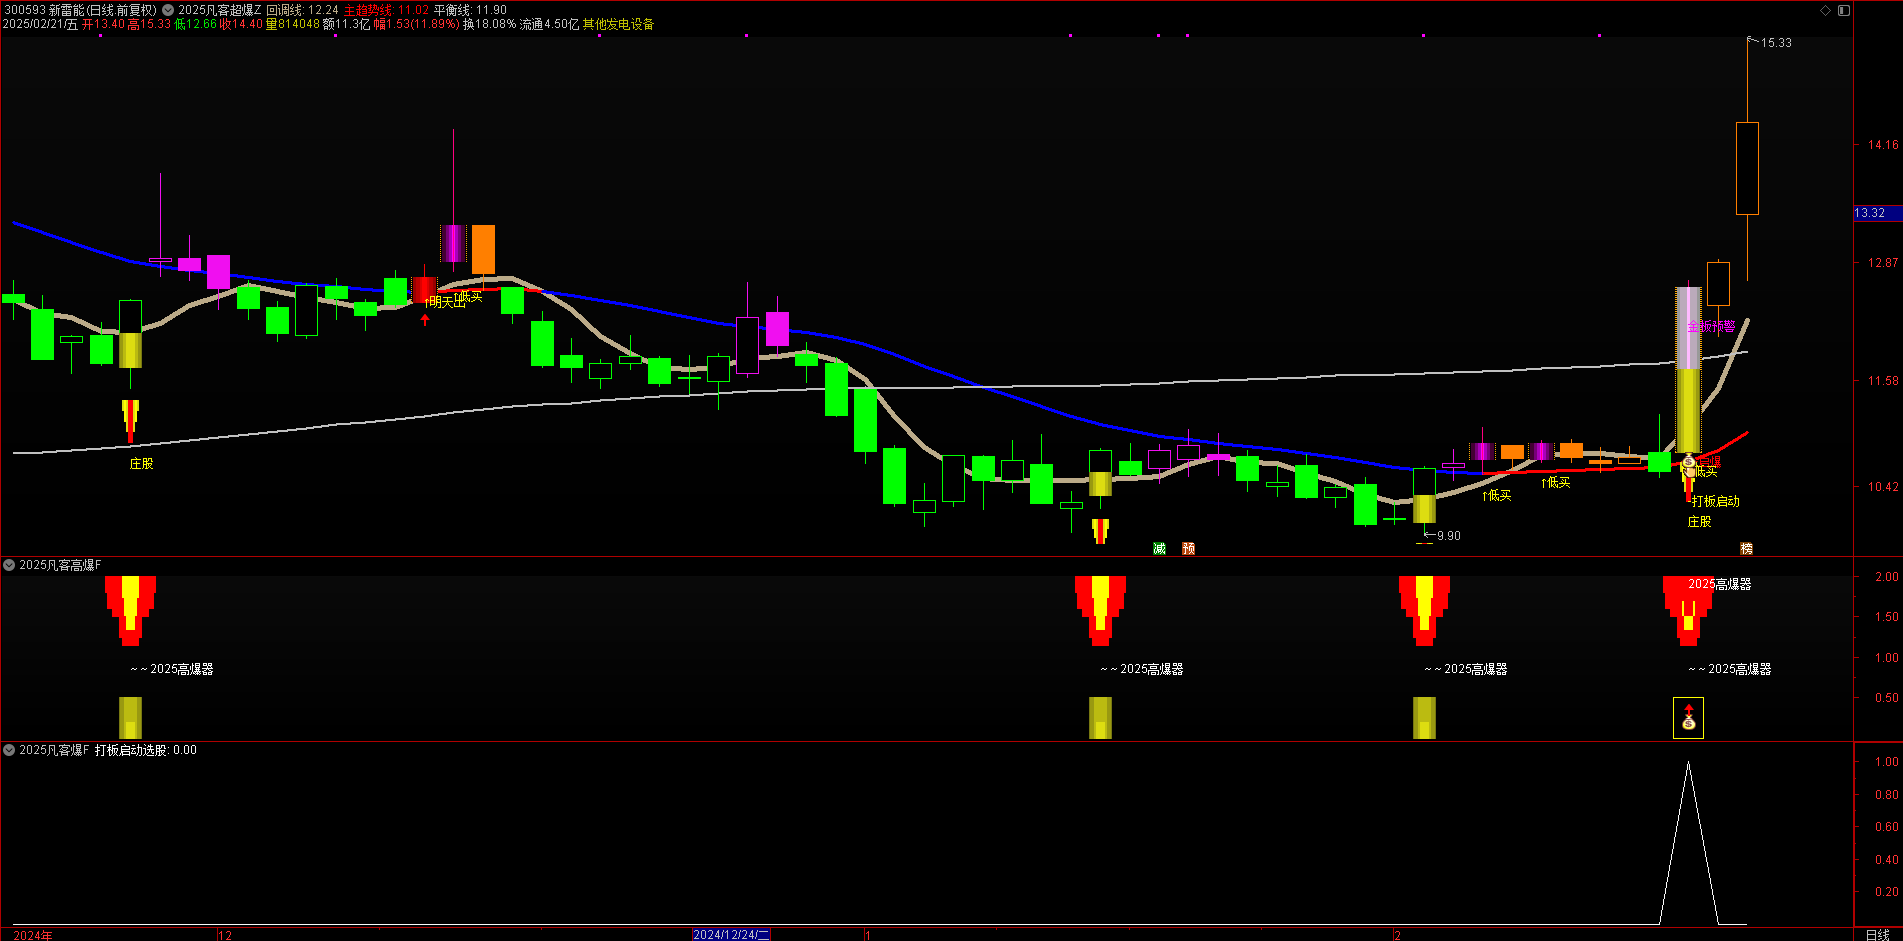Click the 2025凡客超爆Z indicator name
Image resolution: width=1903 pixels, height=941 pixels.
[x=219, y=10]
